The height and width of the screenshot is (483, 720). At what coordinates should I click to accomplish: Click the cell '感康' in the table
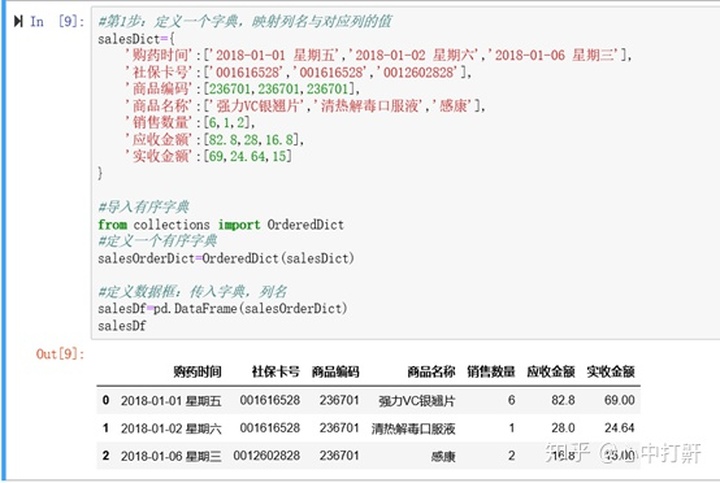[x=443, y=456]
